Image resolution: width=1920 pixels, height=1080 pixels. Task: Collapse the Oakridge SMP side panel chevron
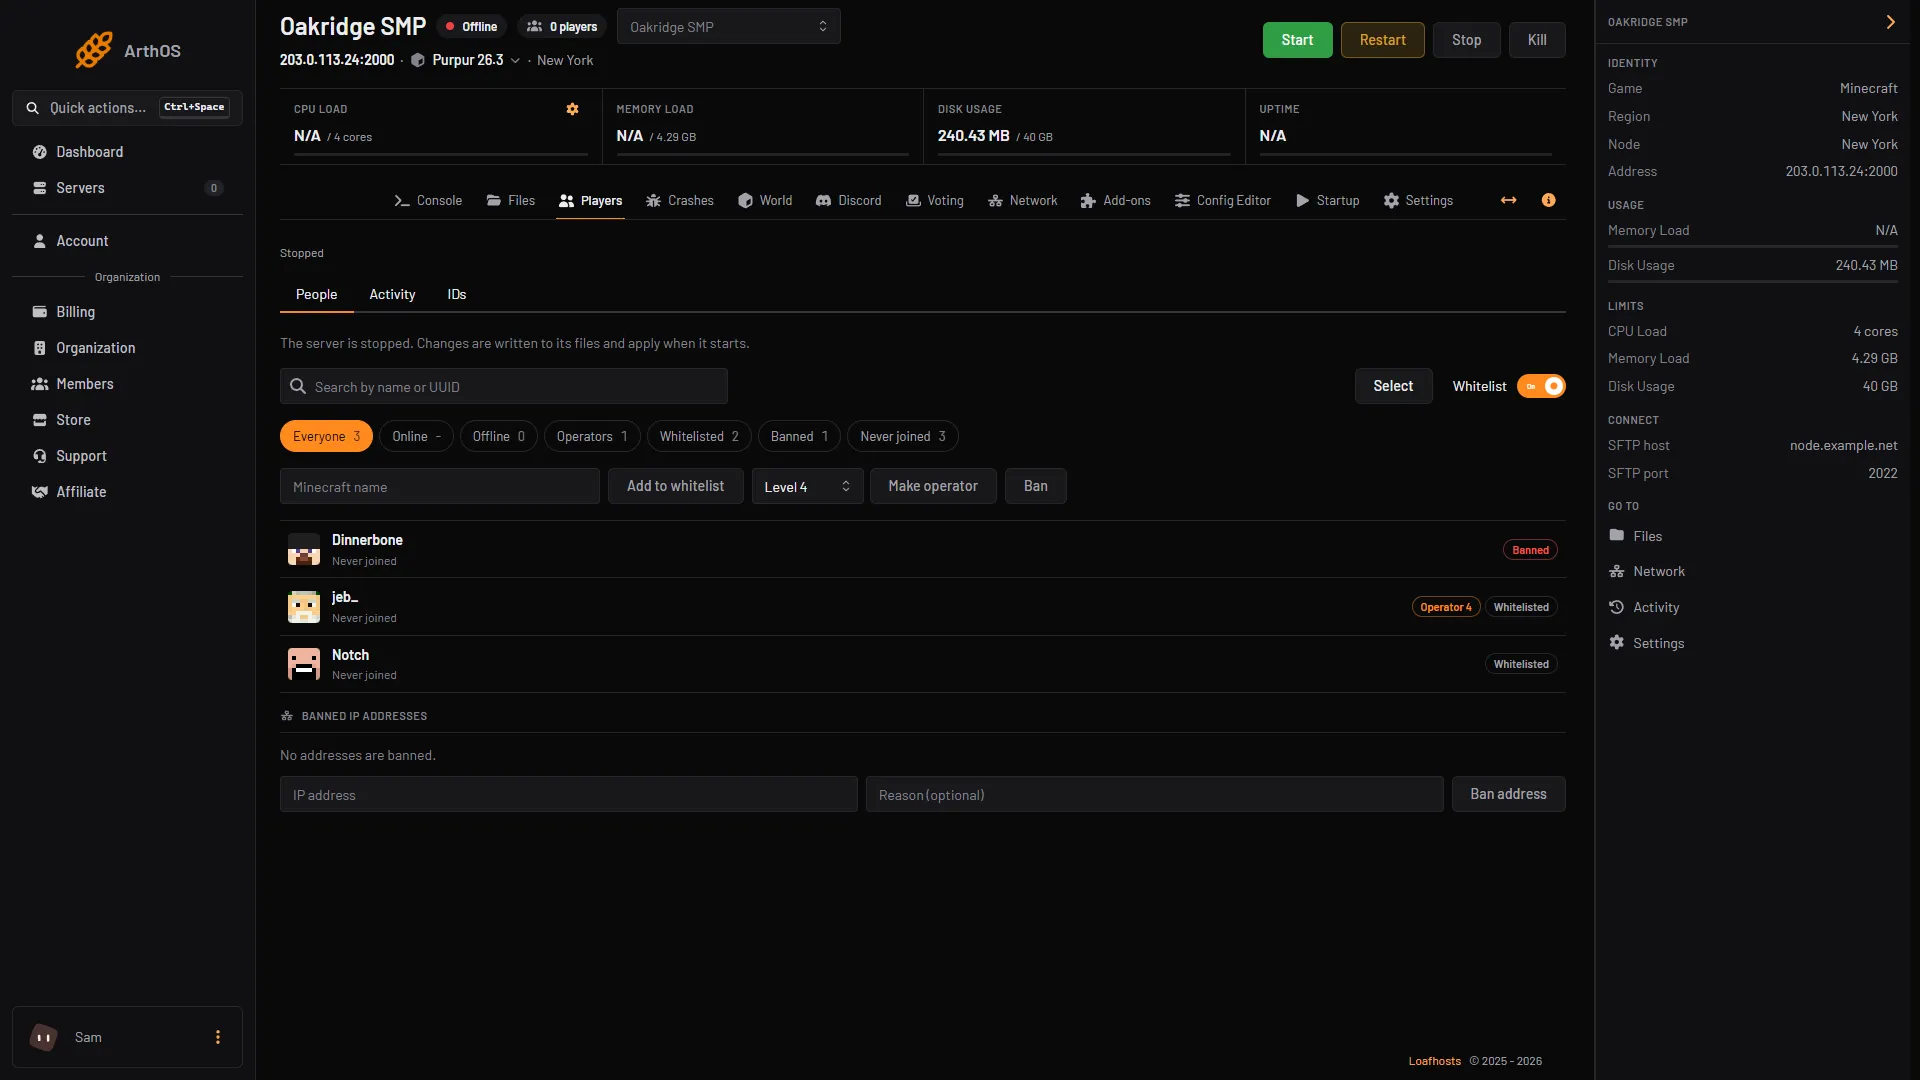pyautogui.click(x=1890, y=22)
